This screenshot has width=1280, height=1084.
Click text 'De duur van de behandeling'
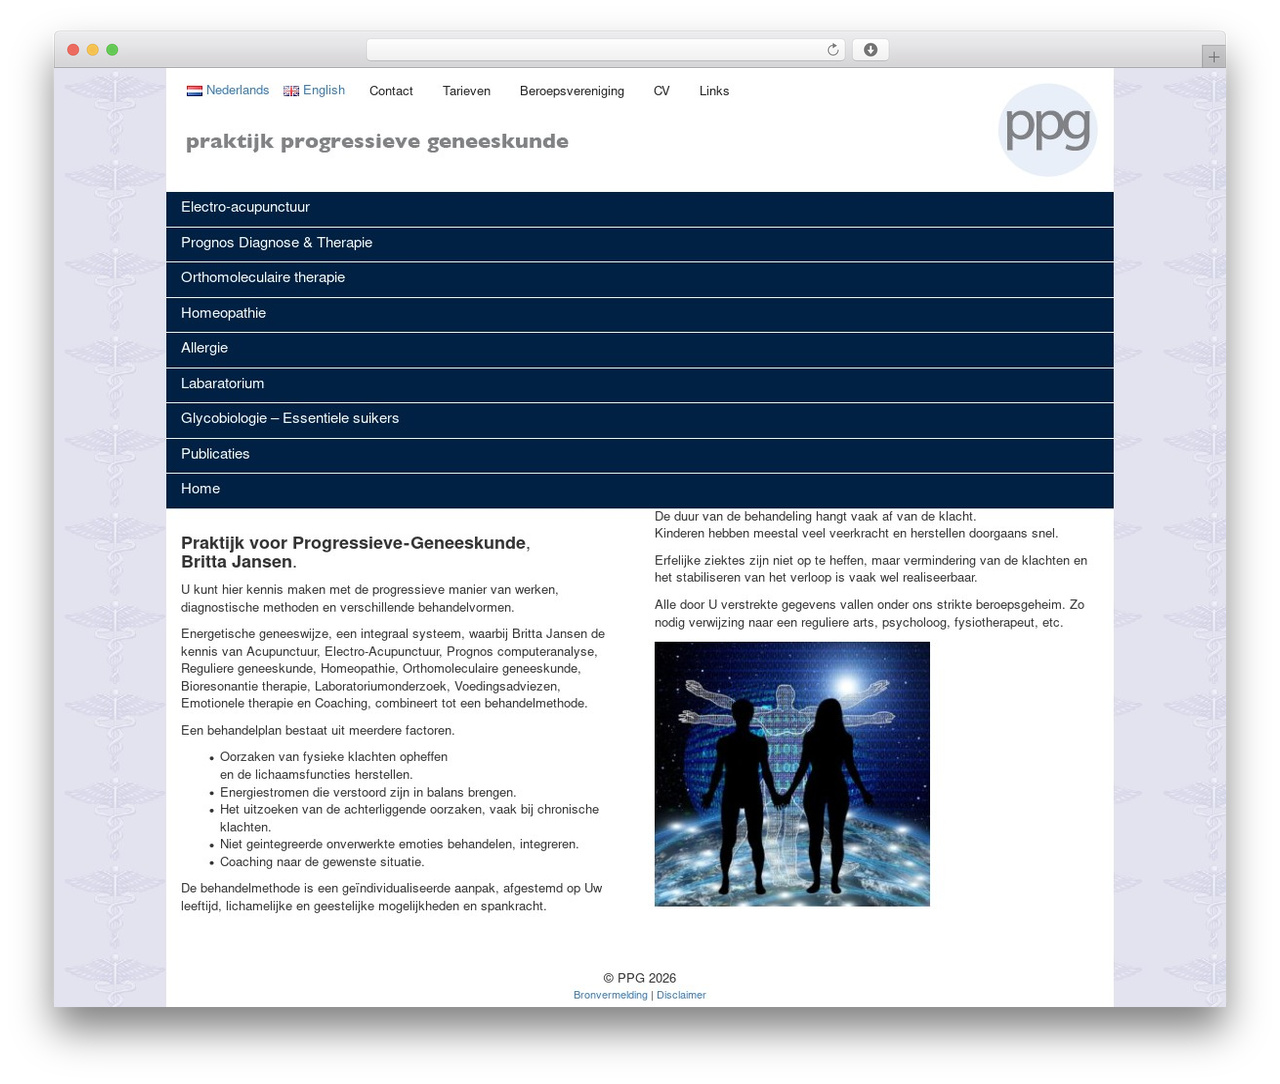[815, 517]
